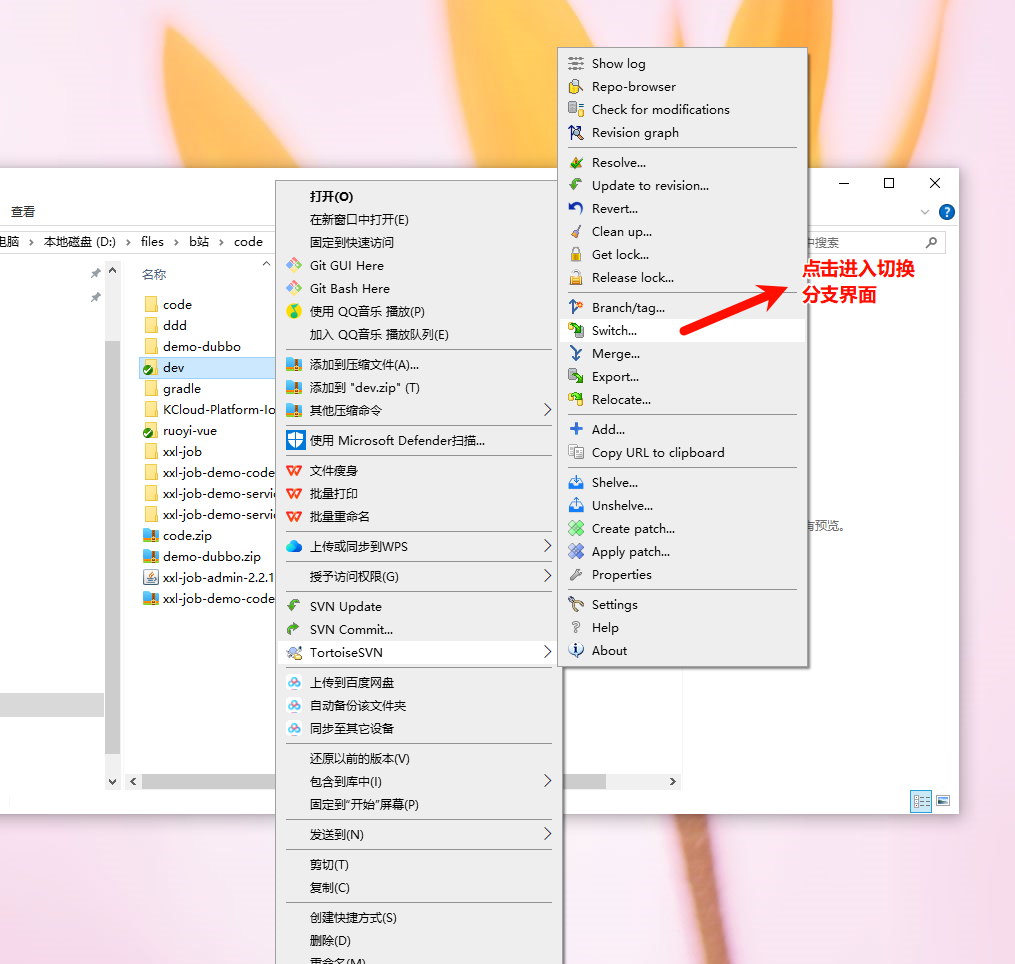Viewport: 1015px width, 964px height.
Task: Click the About info icon
Action: pos(575,651)
